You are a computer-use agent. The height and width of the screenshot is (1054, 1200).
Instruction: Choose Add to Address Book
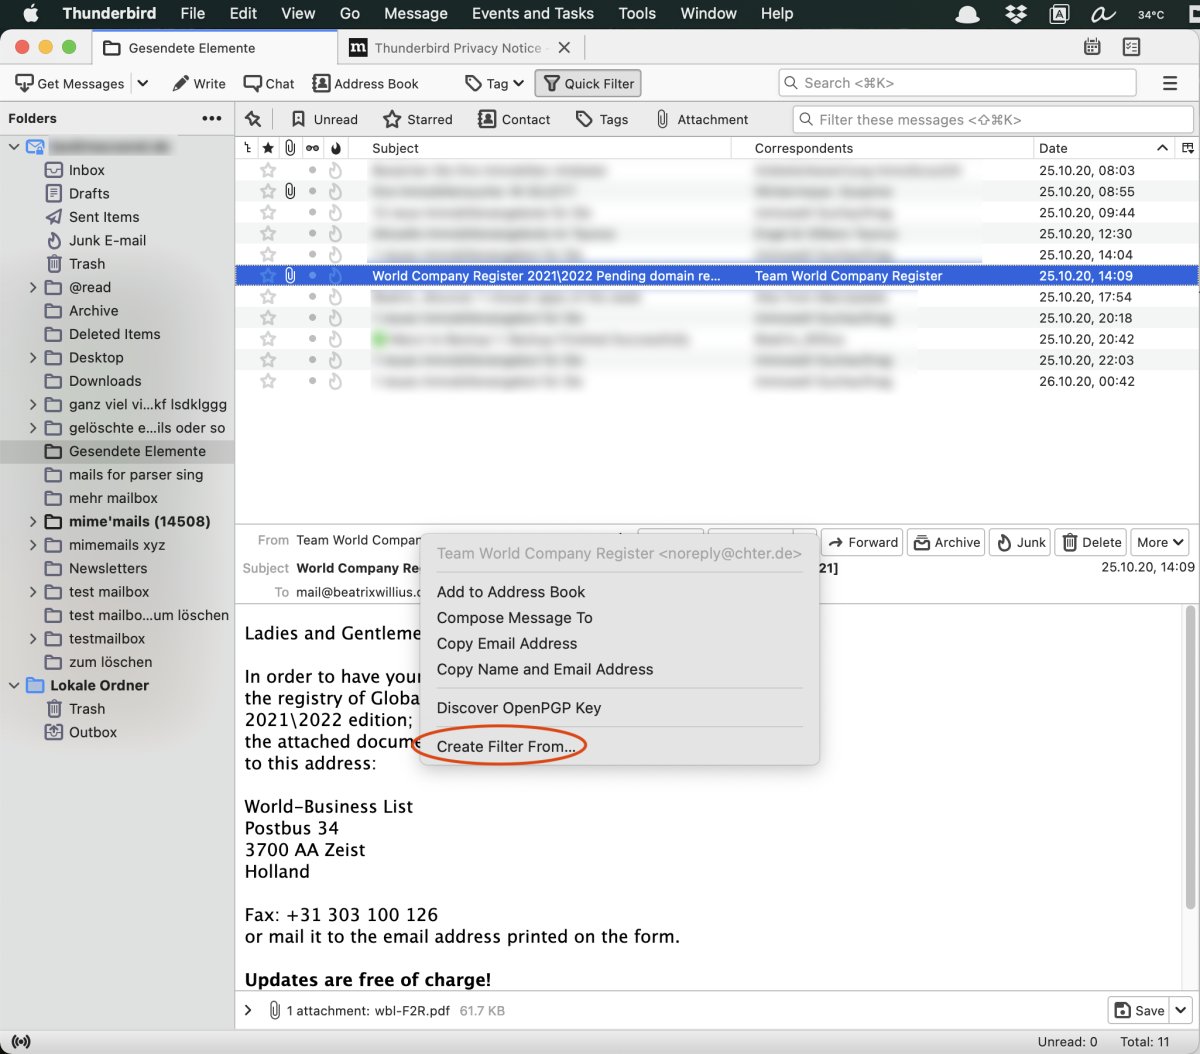(x=511, y=592)
